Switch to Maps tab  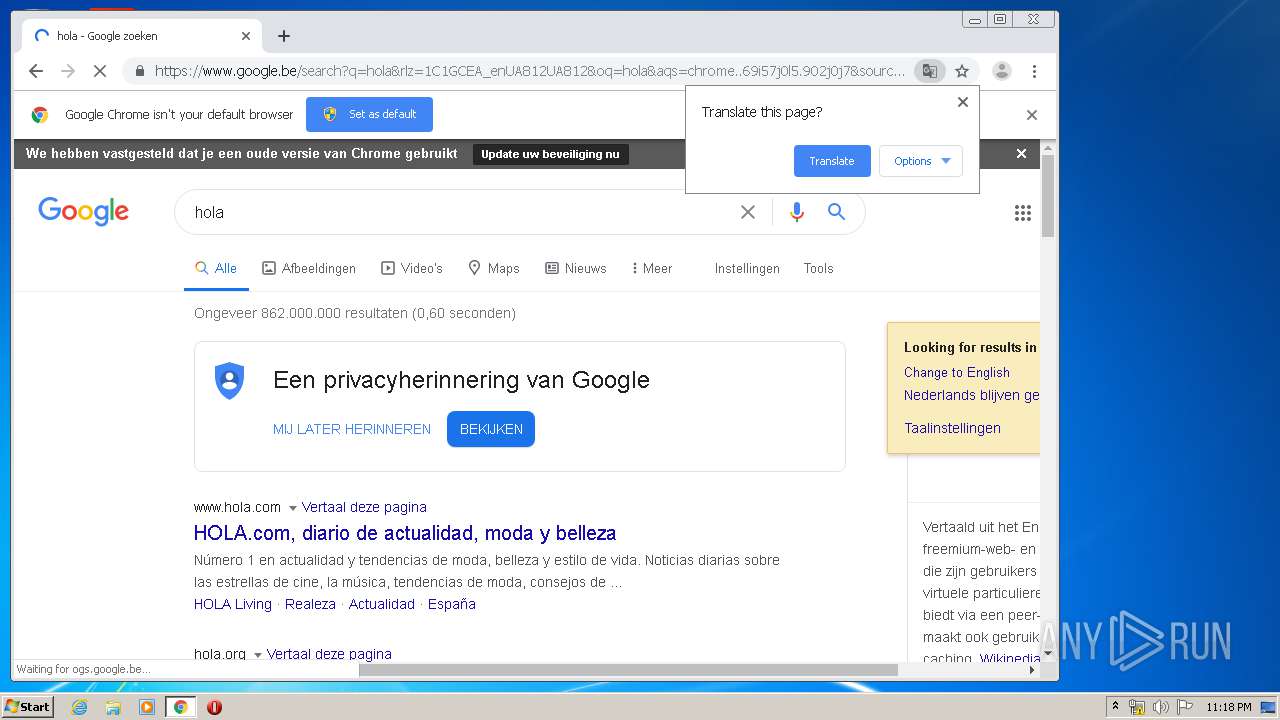pos(494,268)
